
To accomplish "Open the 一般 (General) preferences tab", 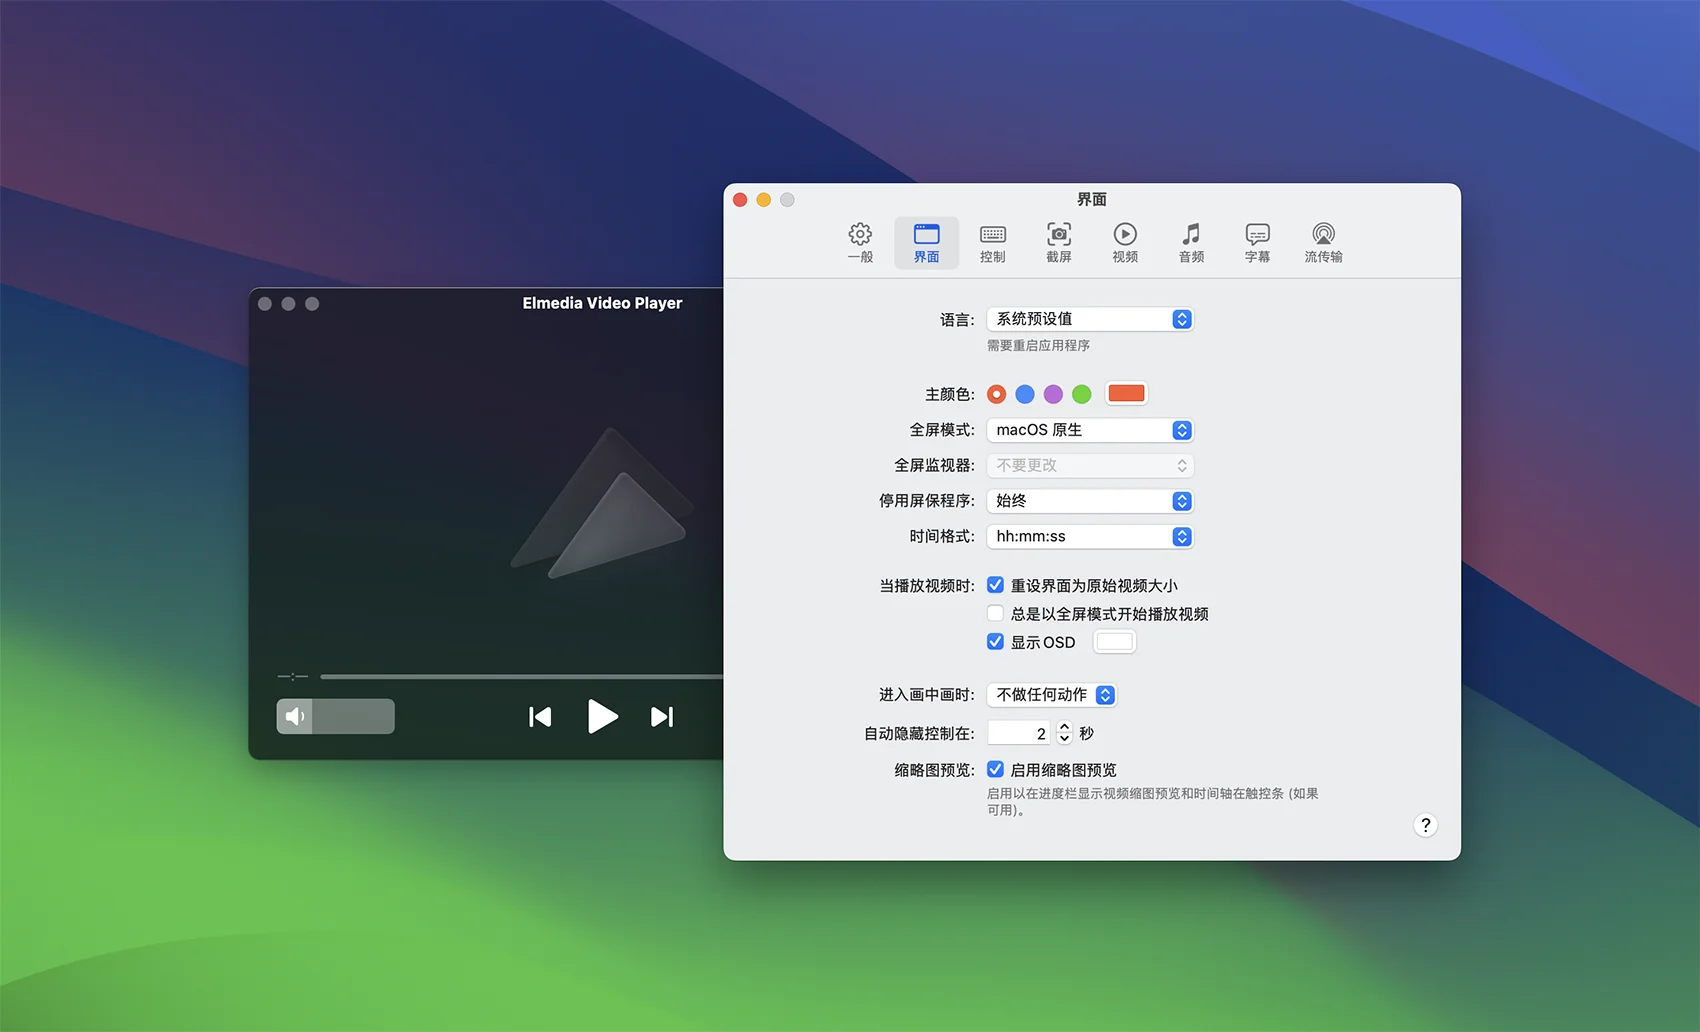I will pyautogui.click(x=860, y=243).
